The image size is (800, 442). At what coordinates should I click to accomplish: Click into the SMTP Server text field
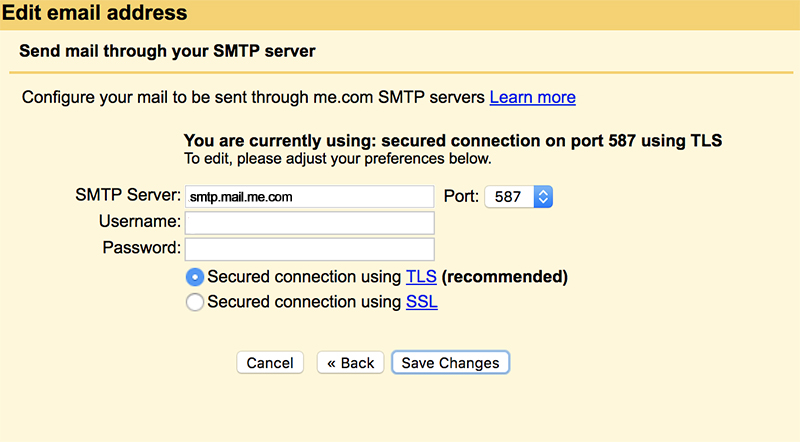[310, 197]
